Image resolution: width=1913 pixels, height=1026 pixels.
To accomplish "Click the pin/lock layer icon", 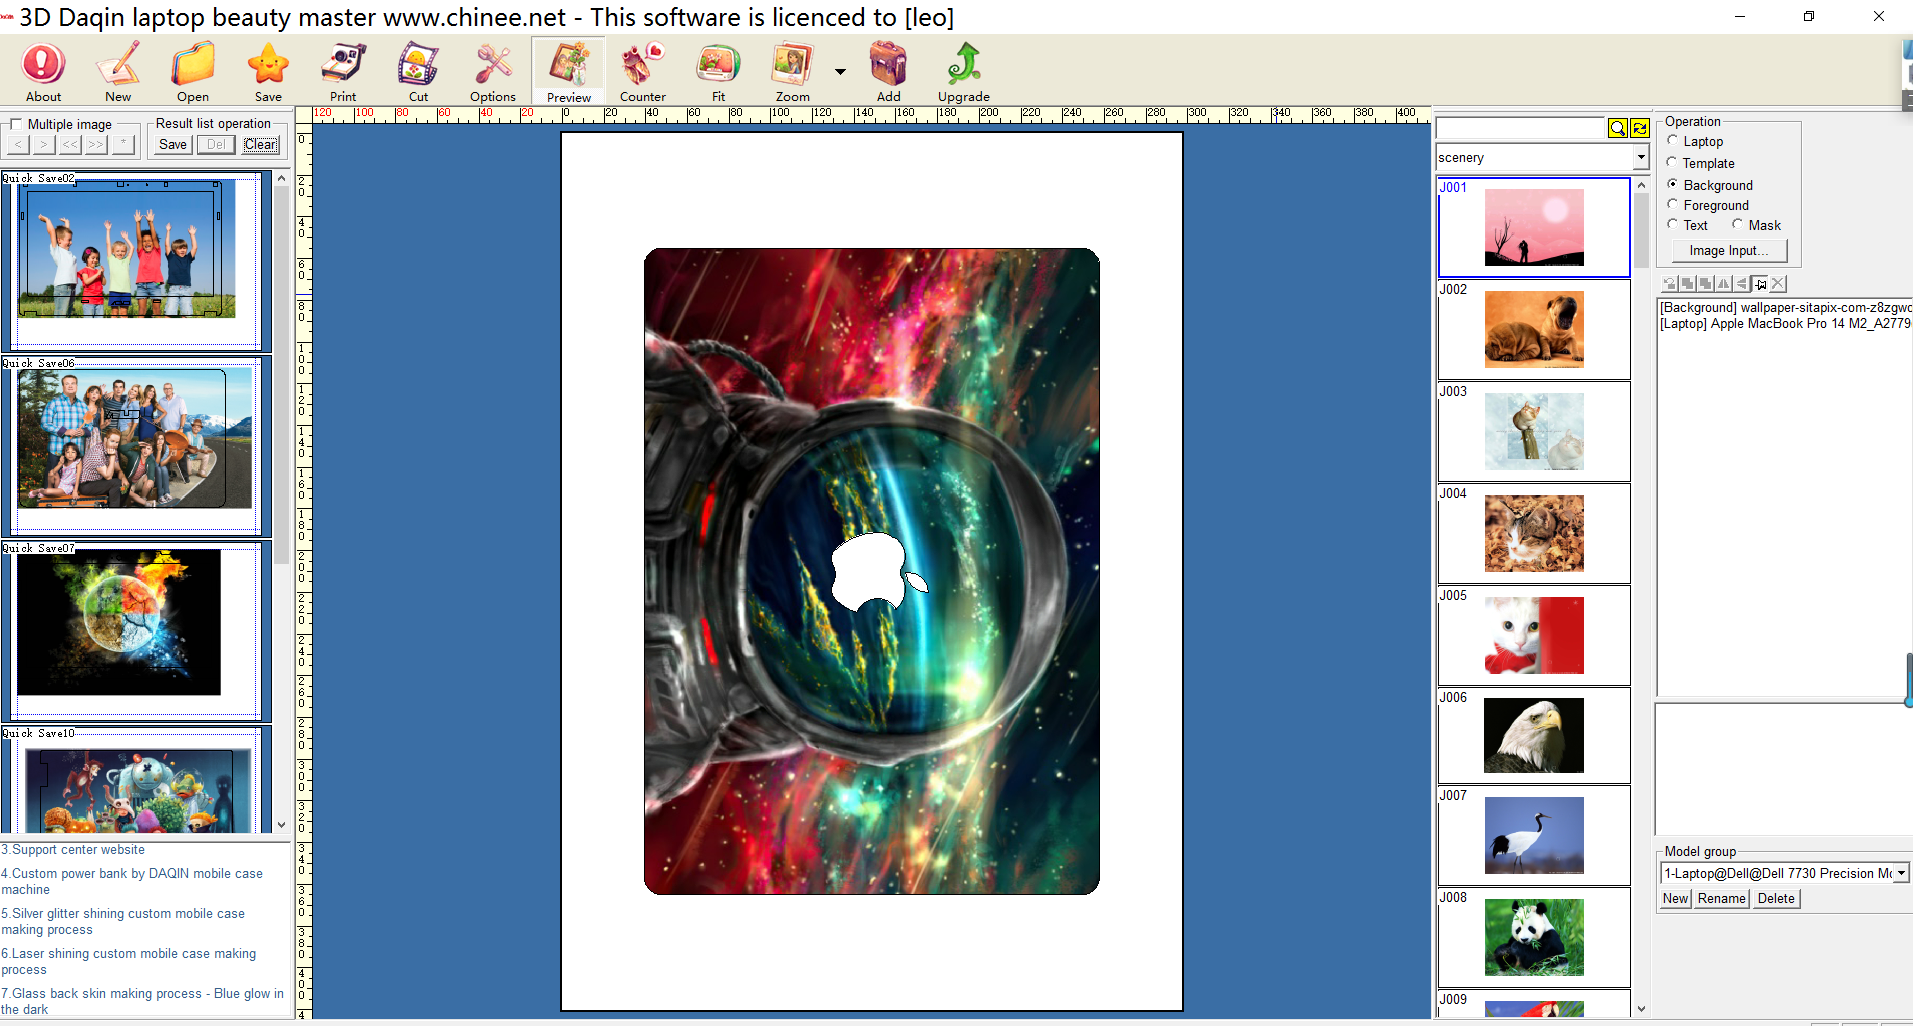I will click(x=1760, y=284).
